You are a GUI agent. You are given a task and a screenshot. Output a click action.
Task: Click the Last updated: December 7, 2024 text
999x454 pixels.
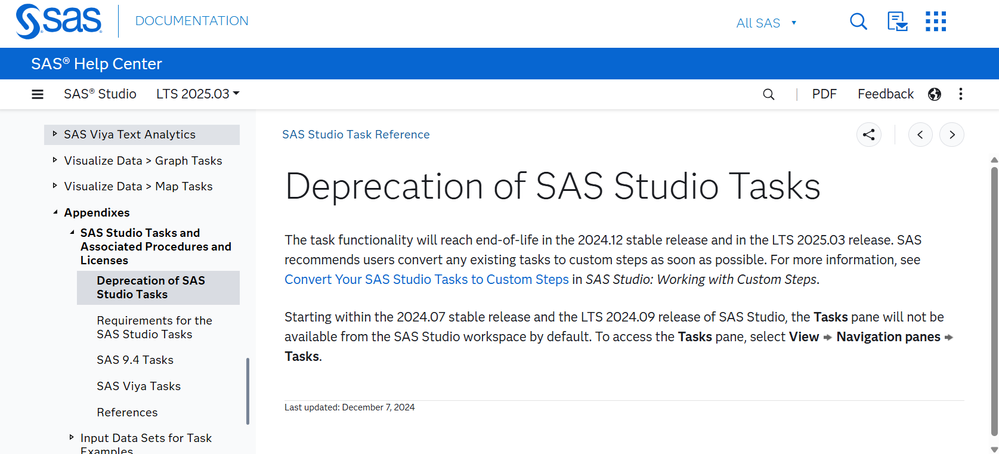pyautogui.click(x=349, y=408)
